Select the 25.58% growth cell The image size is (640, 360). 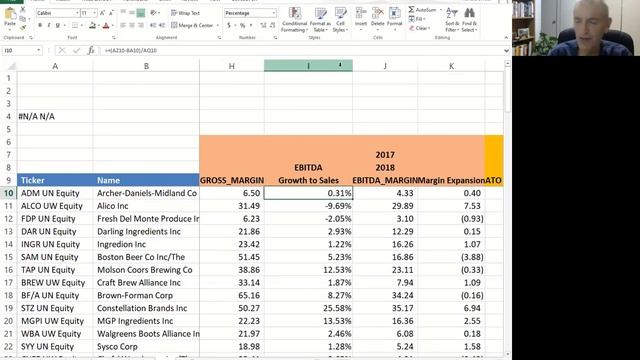click(308, 308)
